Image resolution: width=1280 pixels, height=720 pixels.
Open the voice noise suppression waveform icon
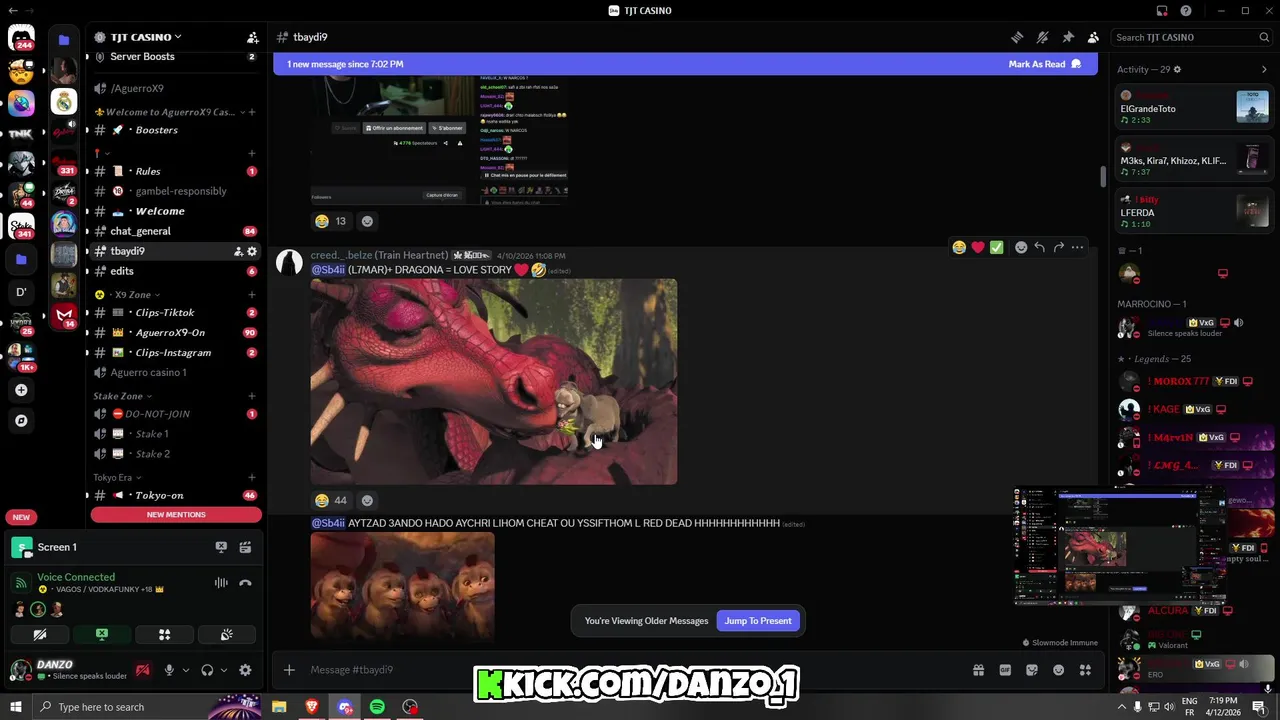(x=221, y=583)
